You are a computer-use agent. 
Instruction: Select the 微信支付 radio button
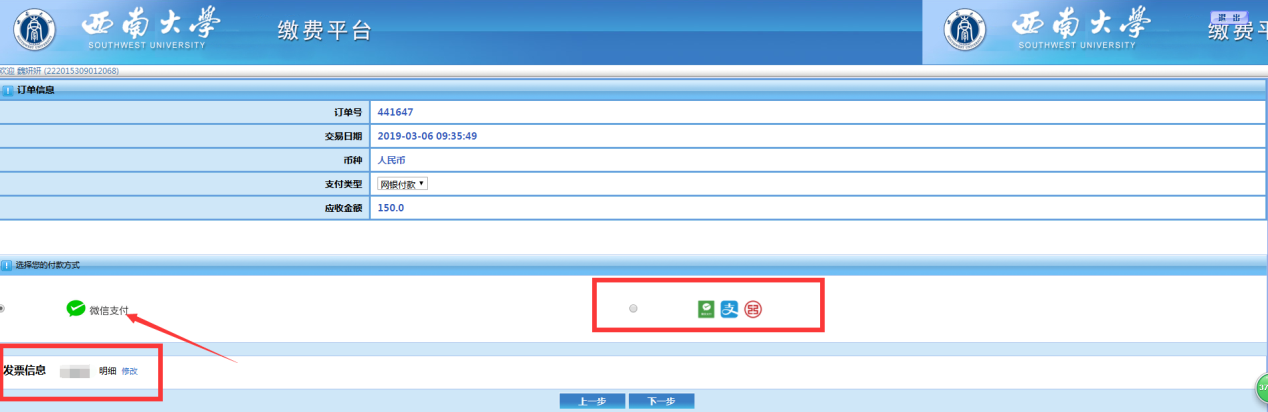(2, 309)
